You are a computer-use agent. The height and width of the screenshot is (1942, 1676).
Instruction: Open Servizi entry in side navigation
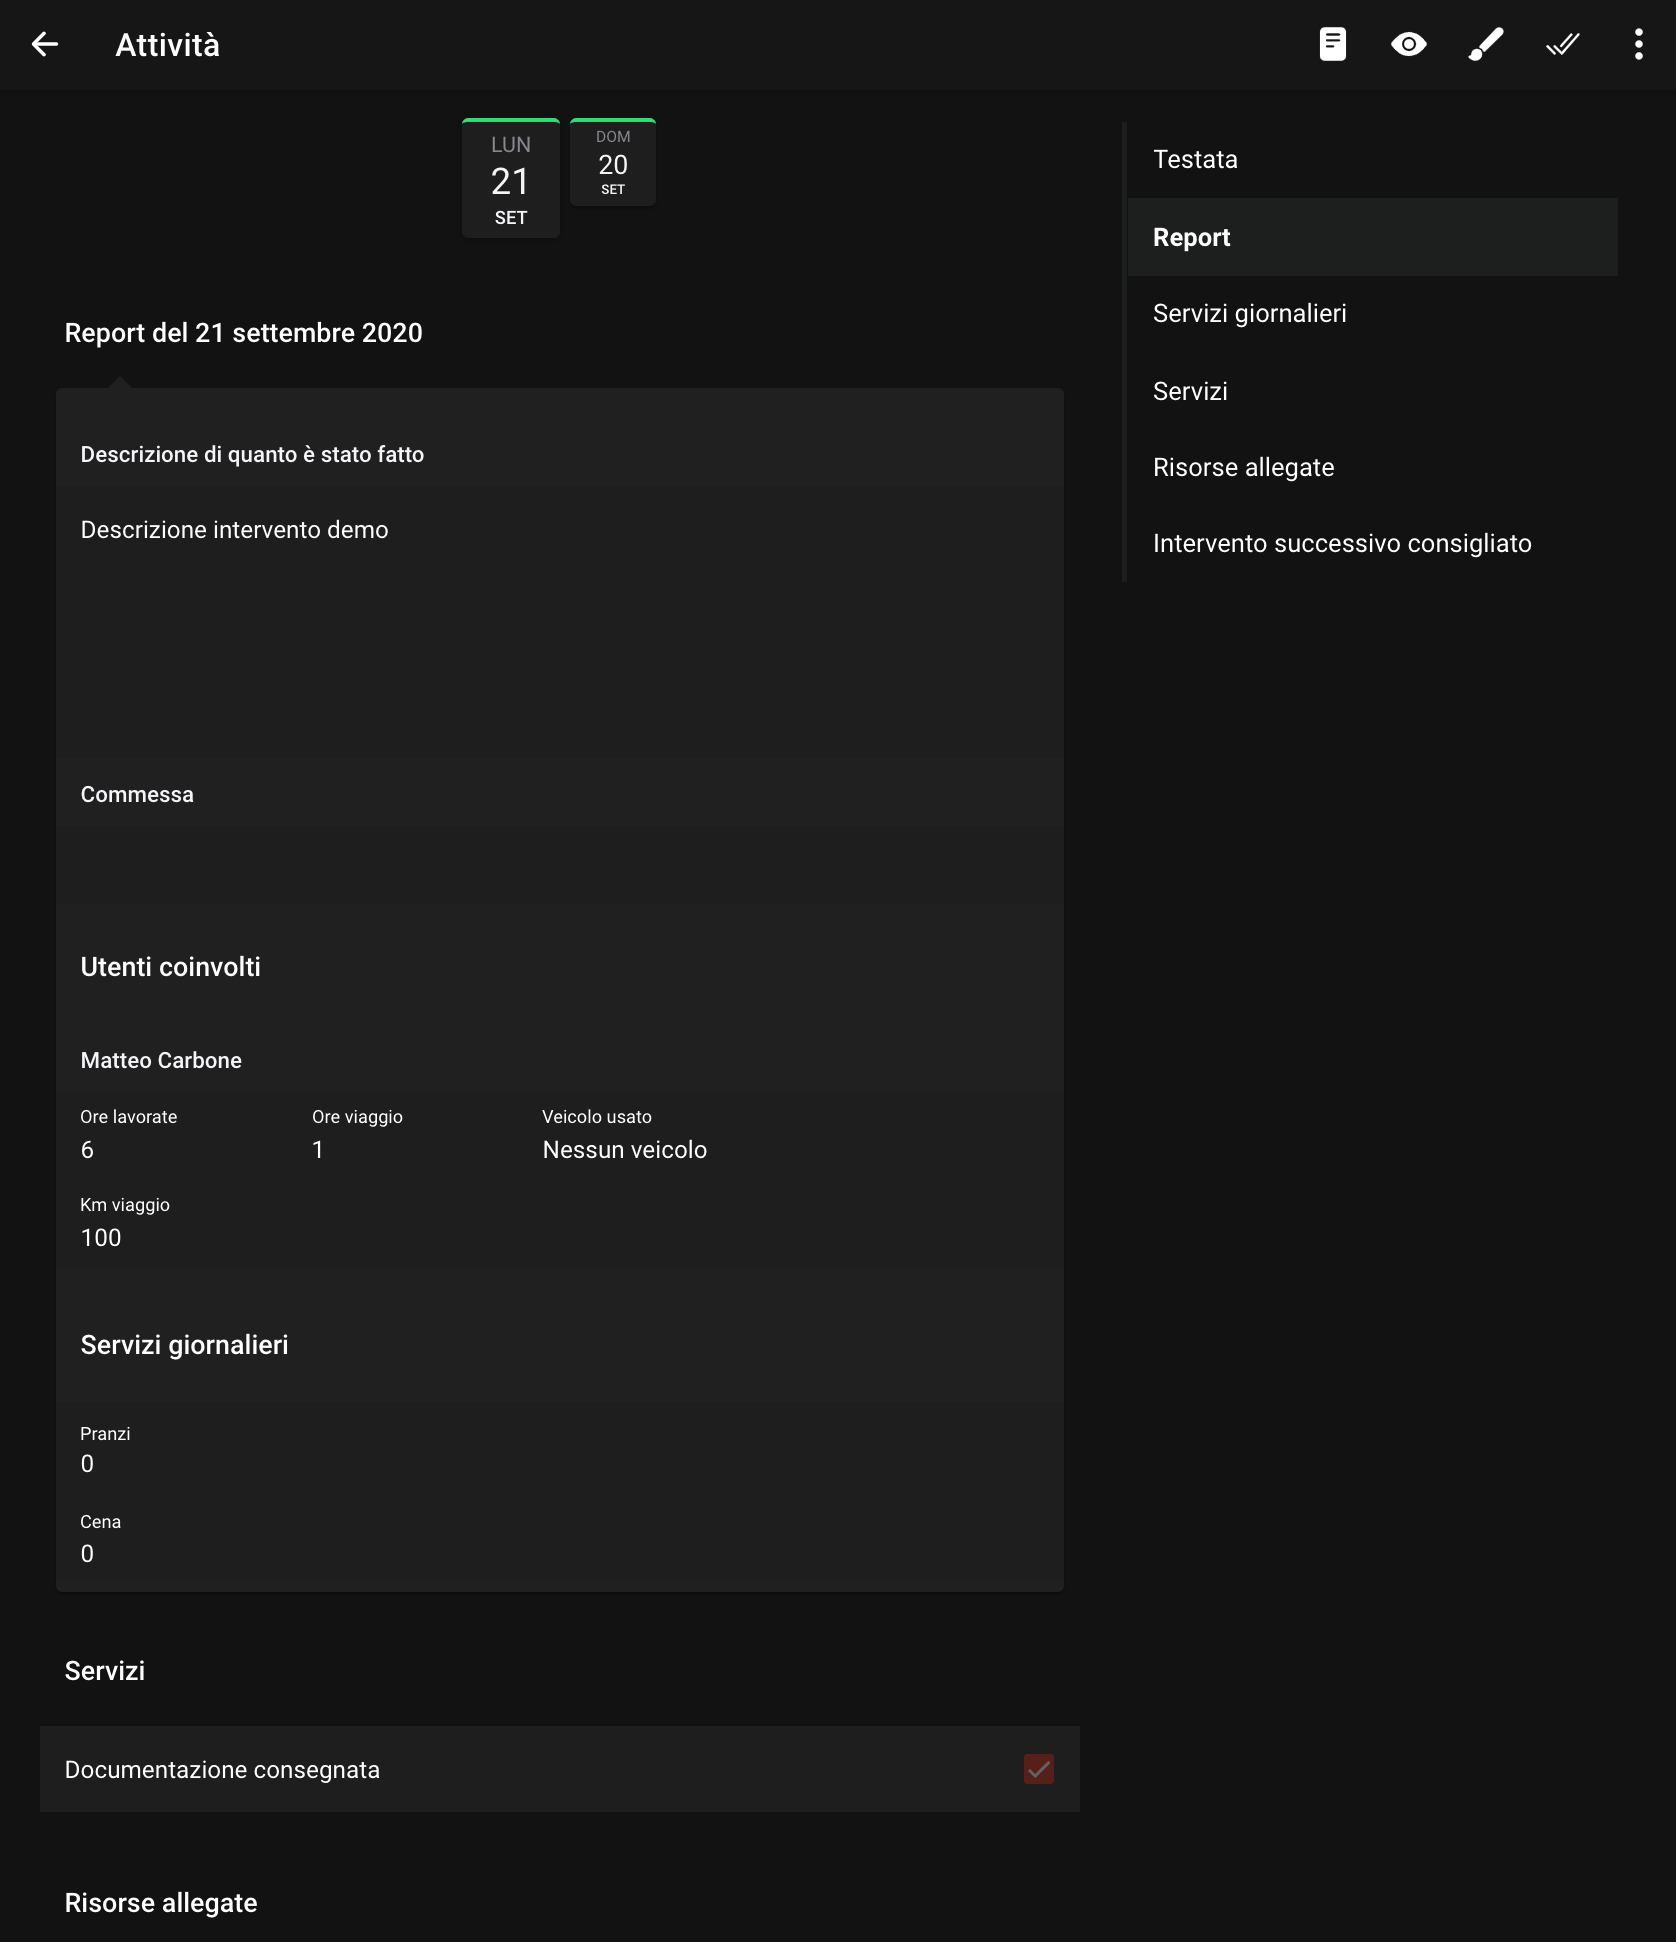[x=1372, y=391]
